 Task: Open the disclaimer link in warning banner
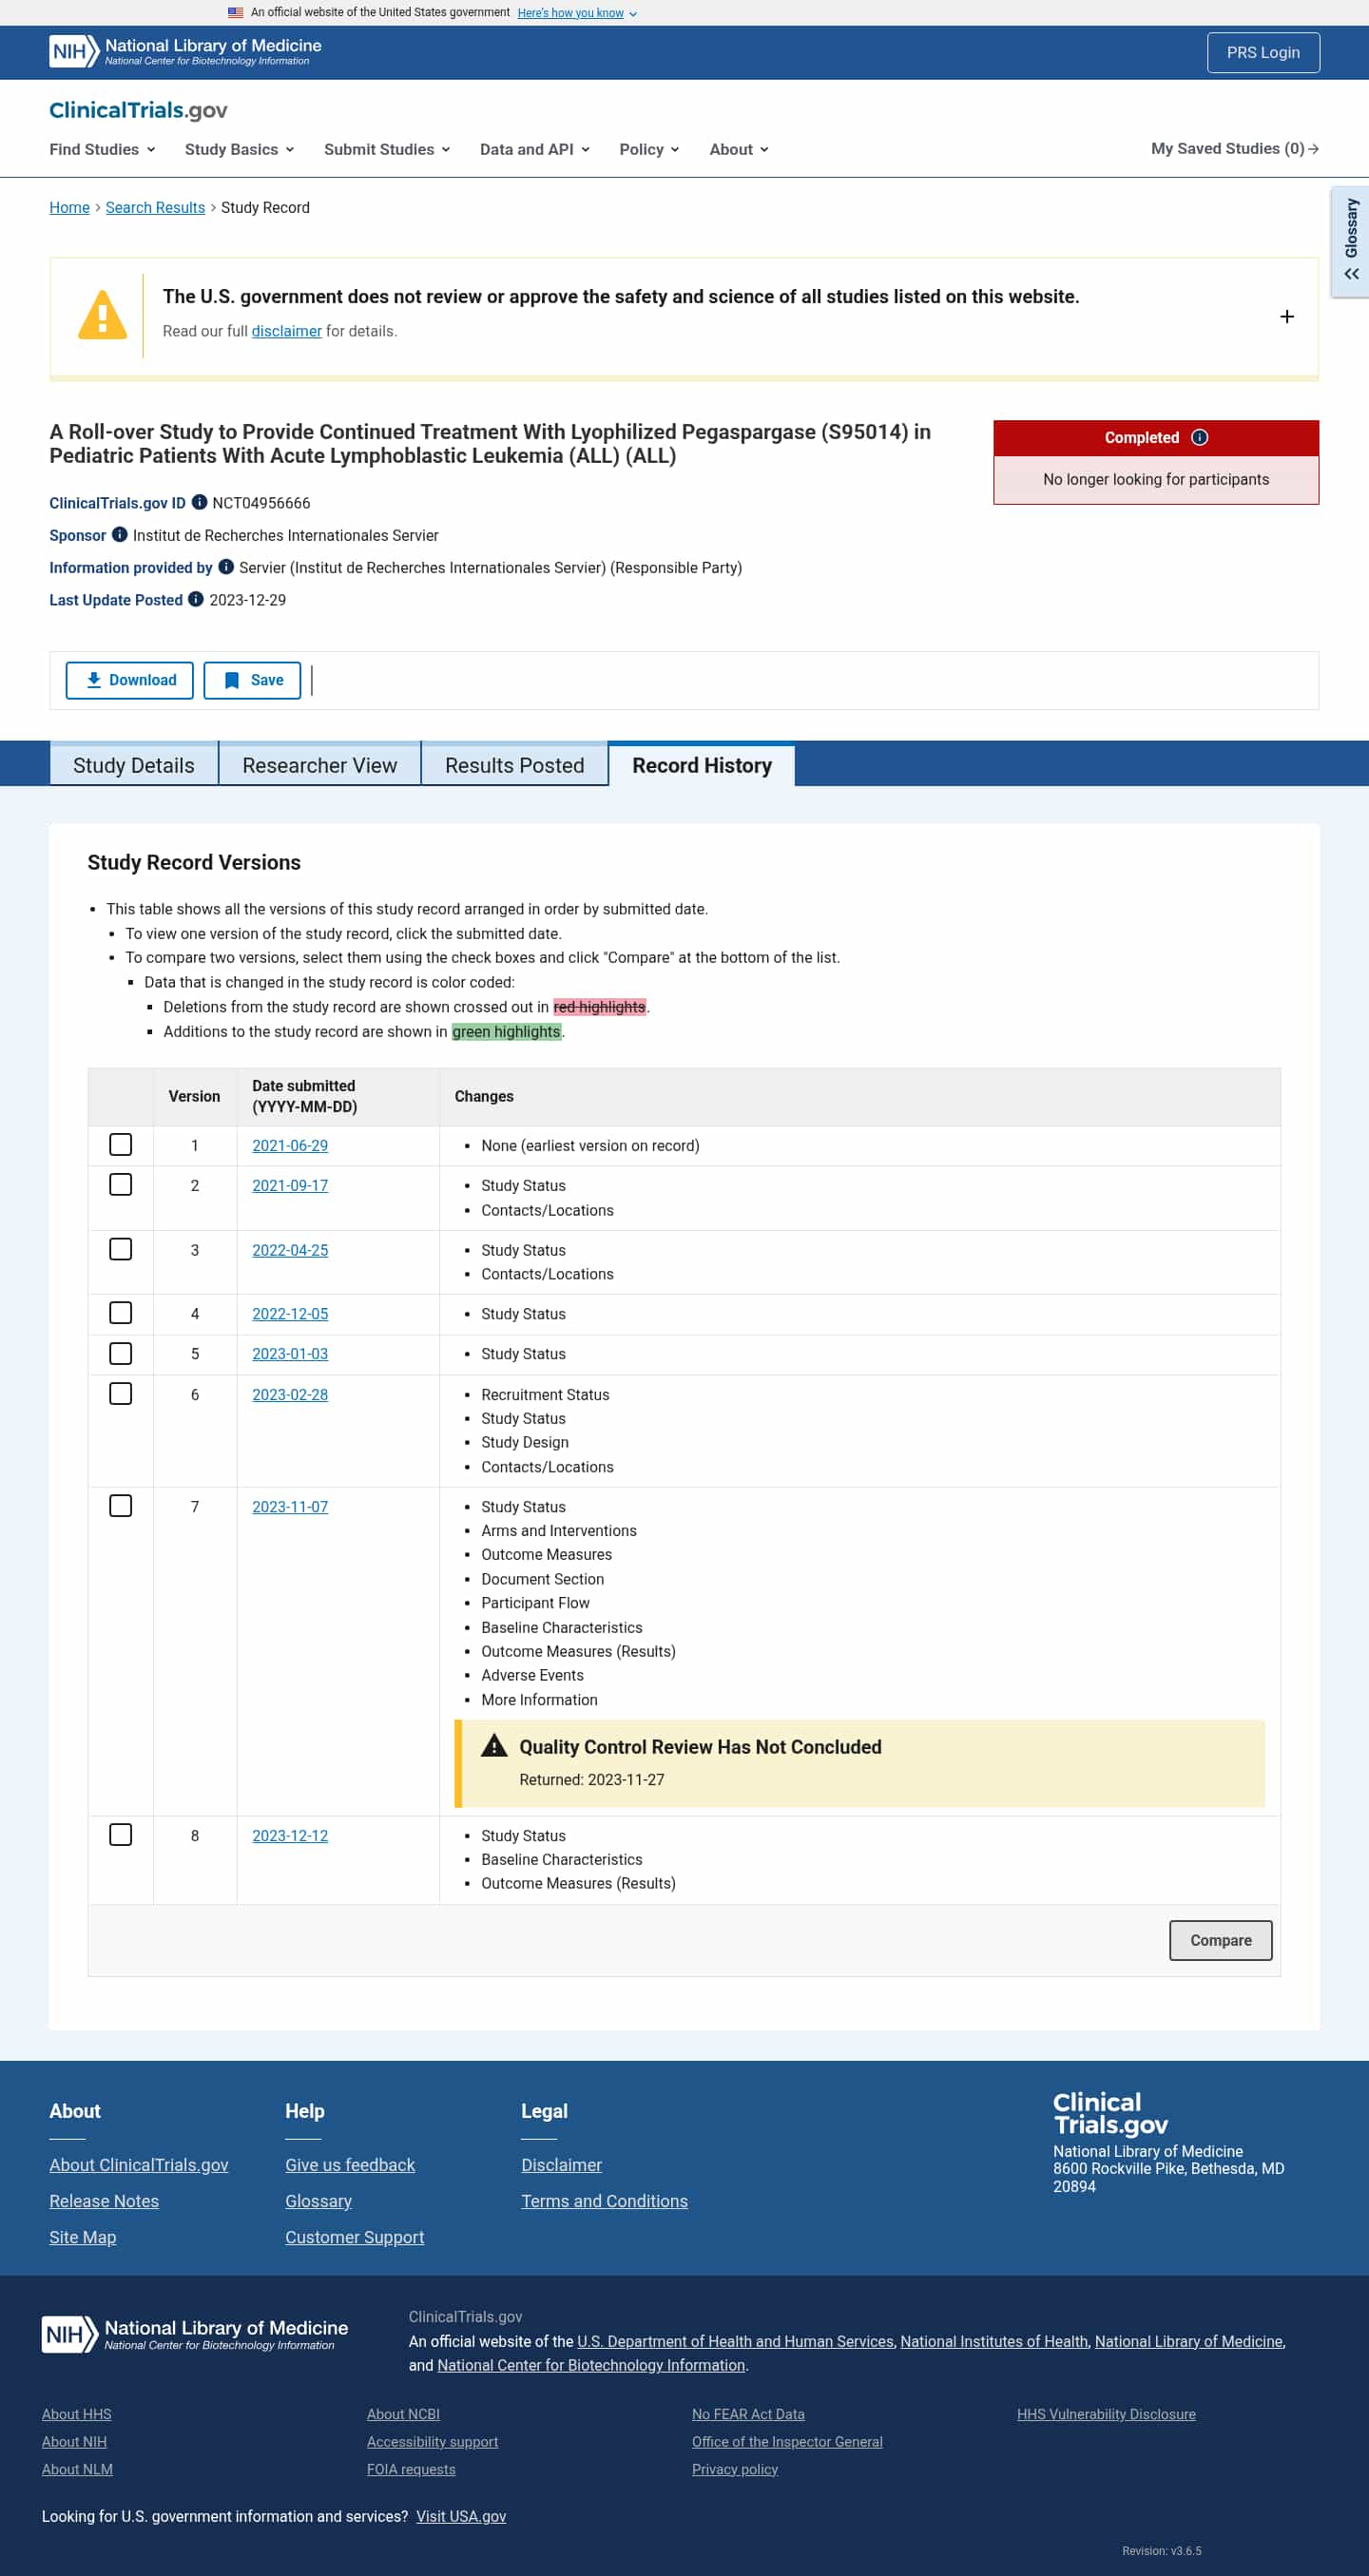click(x=286, y=331)
